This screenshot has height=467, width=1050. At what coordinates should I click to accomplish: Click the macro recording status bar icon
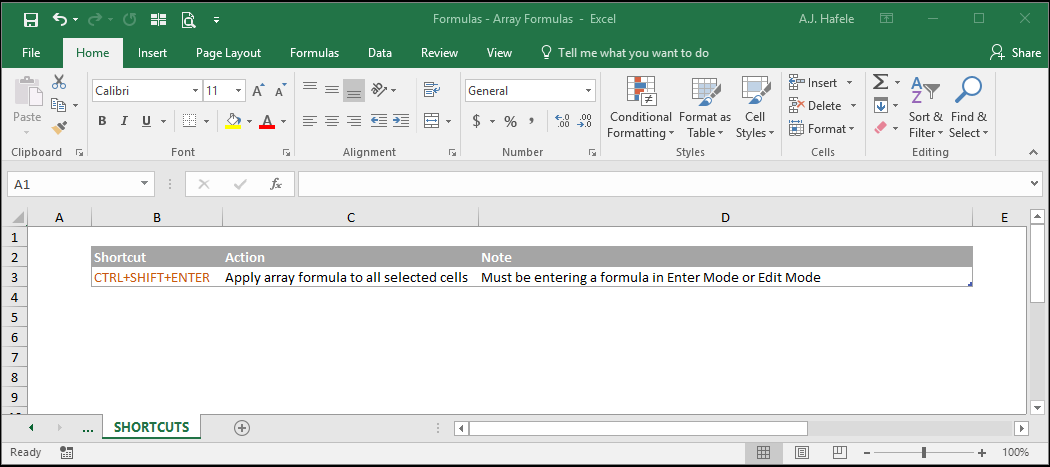point(66,452)
